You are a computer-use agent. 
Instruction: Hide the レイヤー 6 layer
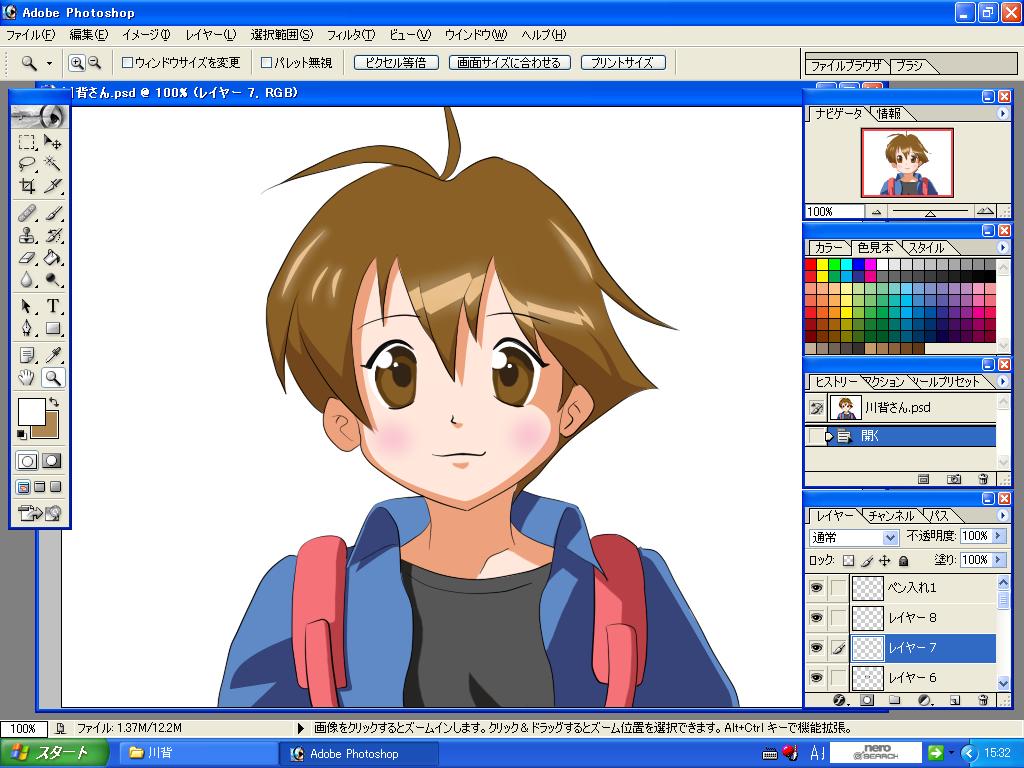(x=816, y=678)
